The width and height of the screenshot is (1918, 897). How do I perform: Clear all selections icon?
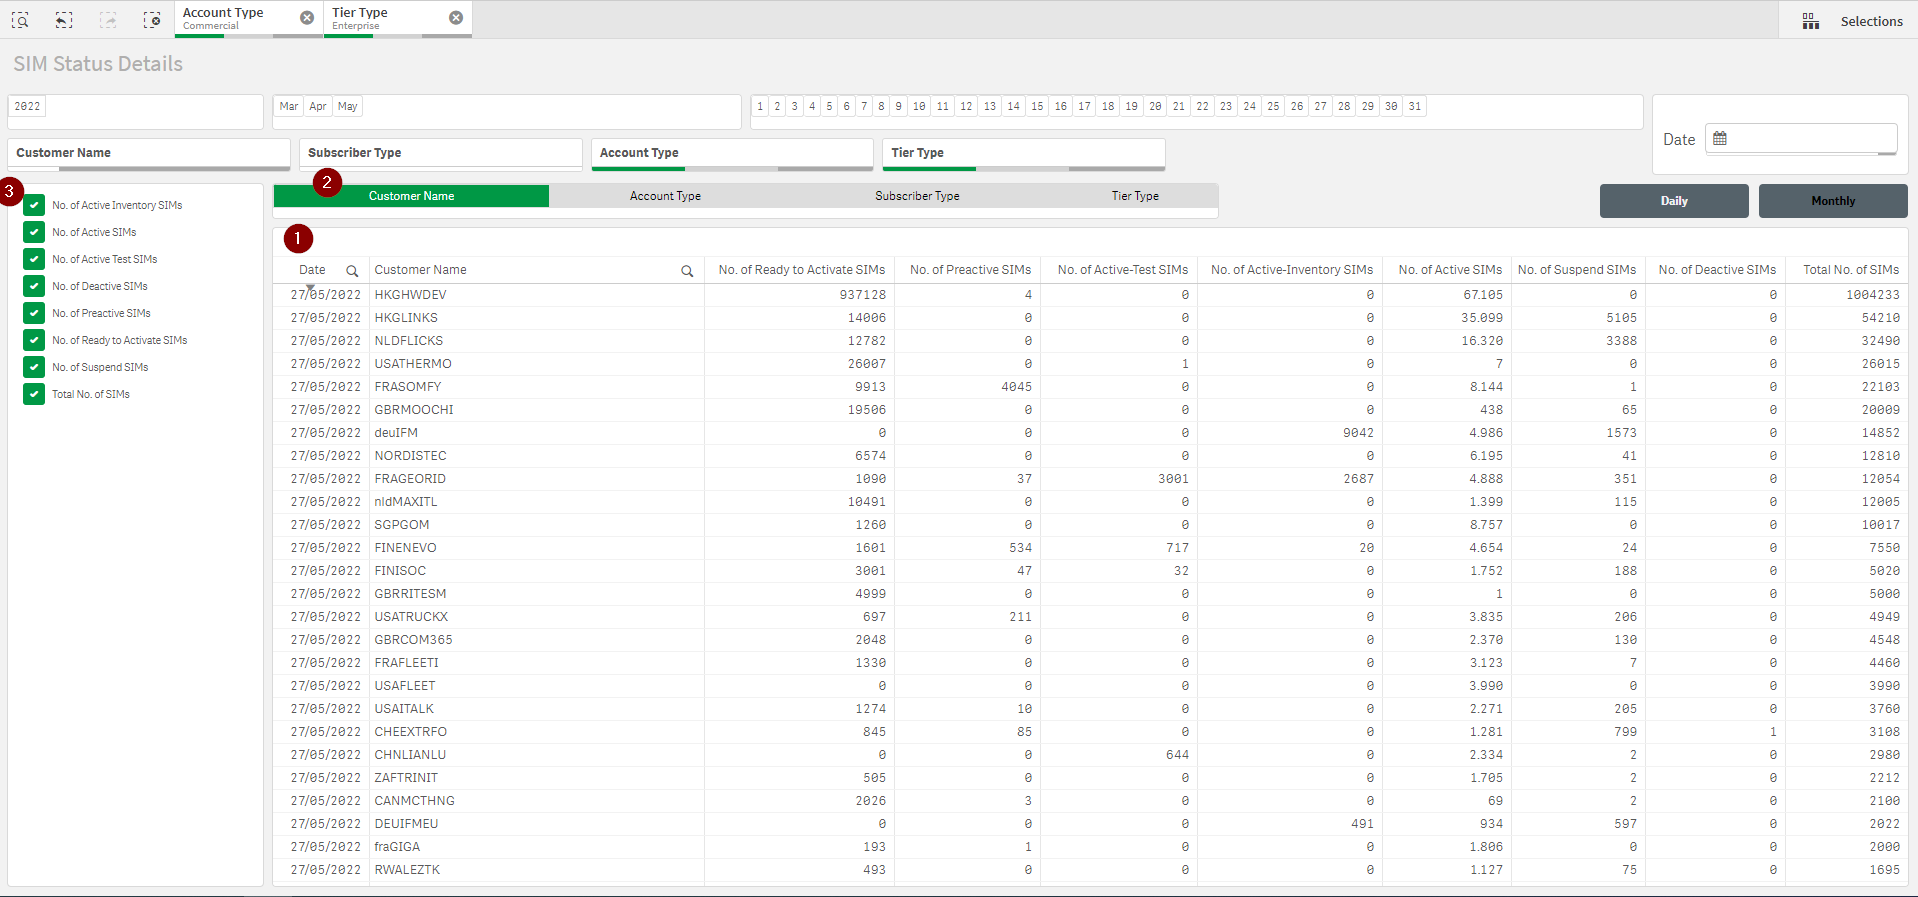tap(152, 20)
